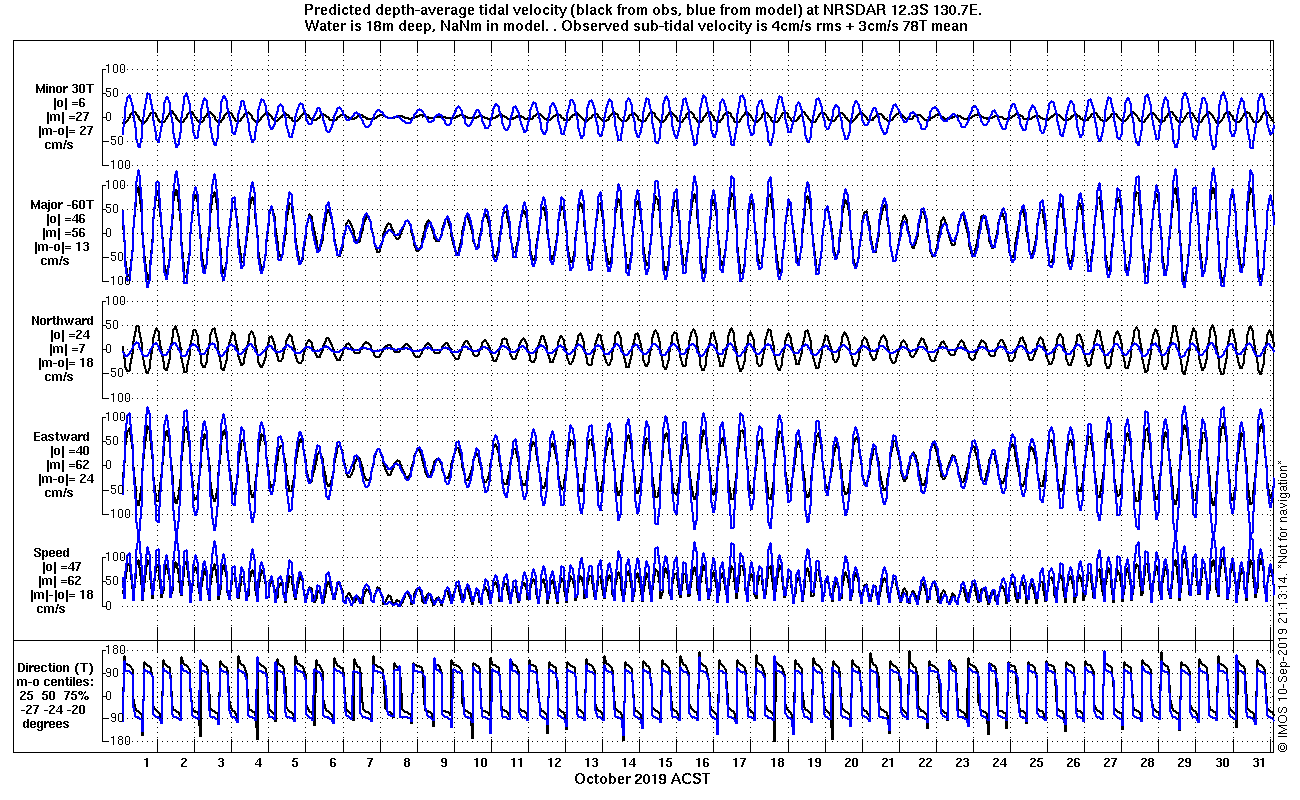Click 'm-o centiles:' label in Direction panel
Image resolution: width=1300 pixels, height=800 pixels.
pyautogui.click(x=56, y=681)
